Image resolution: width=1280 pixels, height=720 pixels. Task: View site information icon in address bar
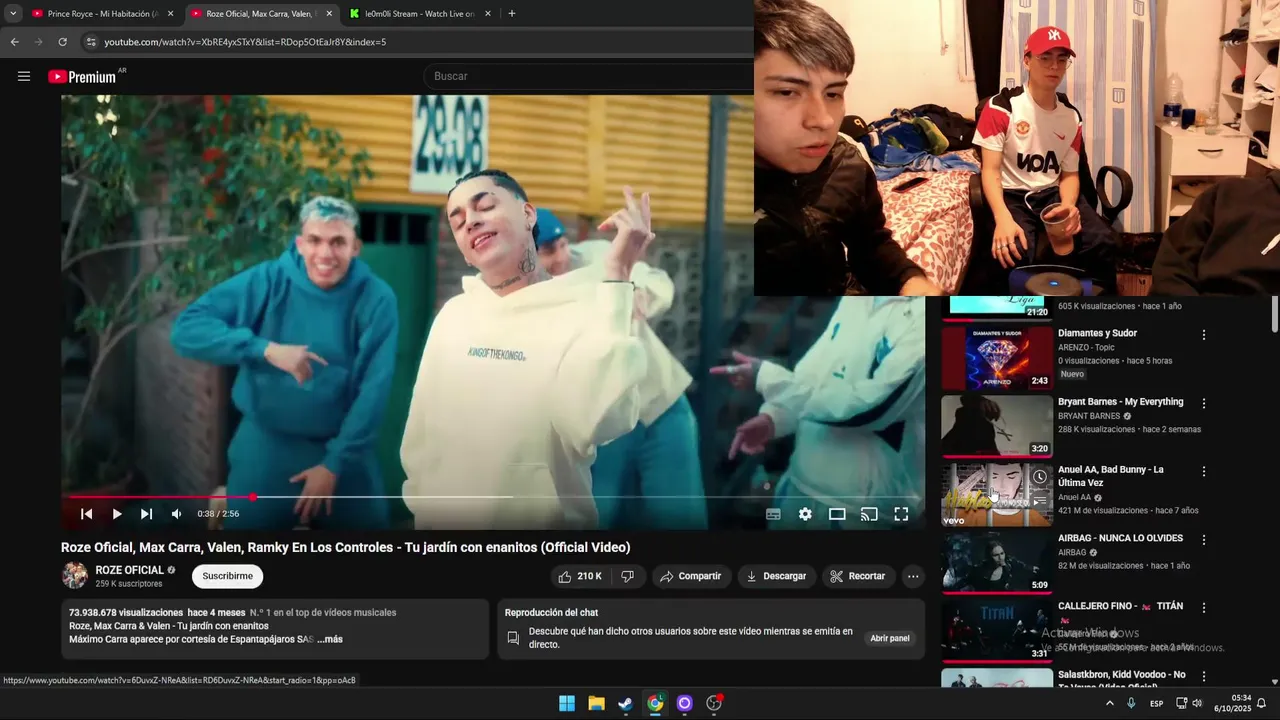click(x=91, y=42)
